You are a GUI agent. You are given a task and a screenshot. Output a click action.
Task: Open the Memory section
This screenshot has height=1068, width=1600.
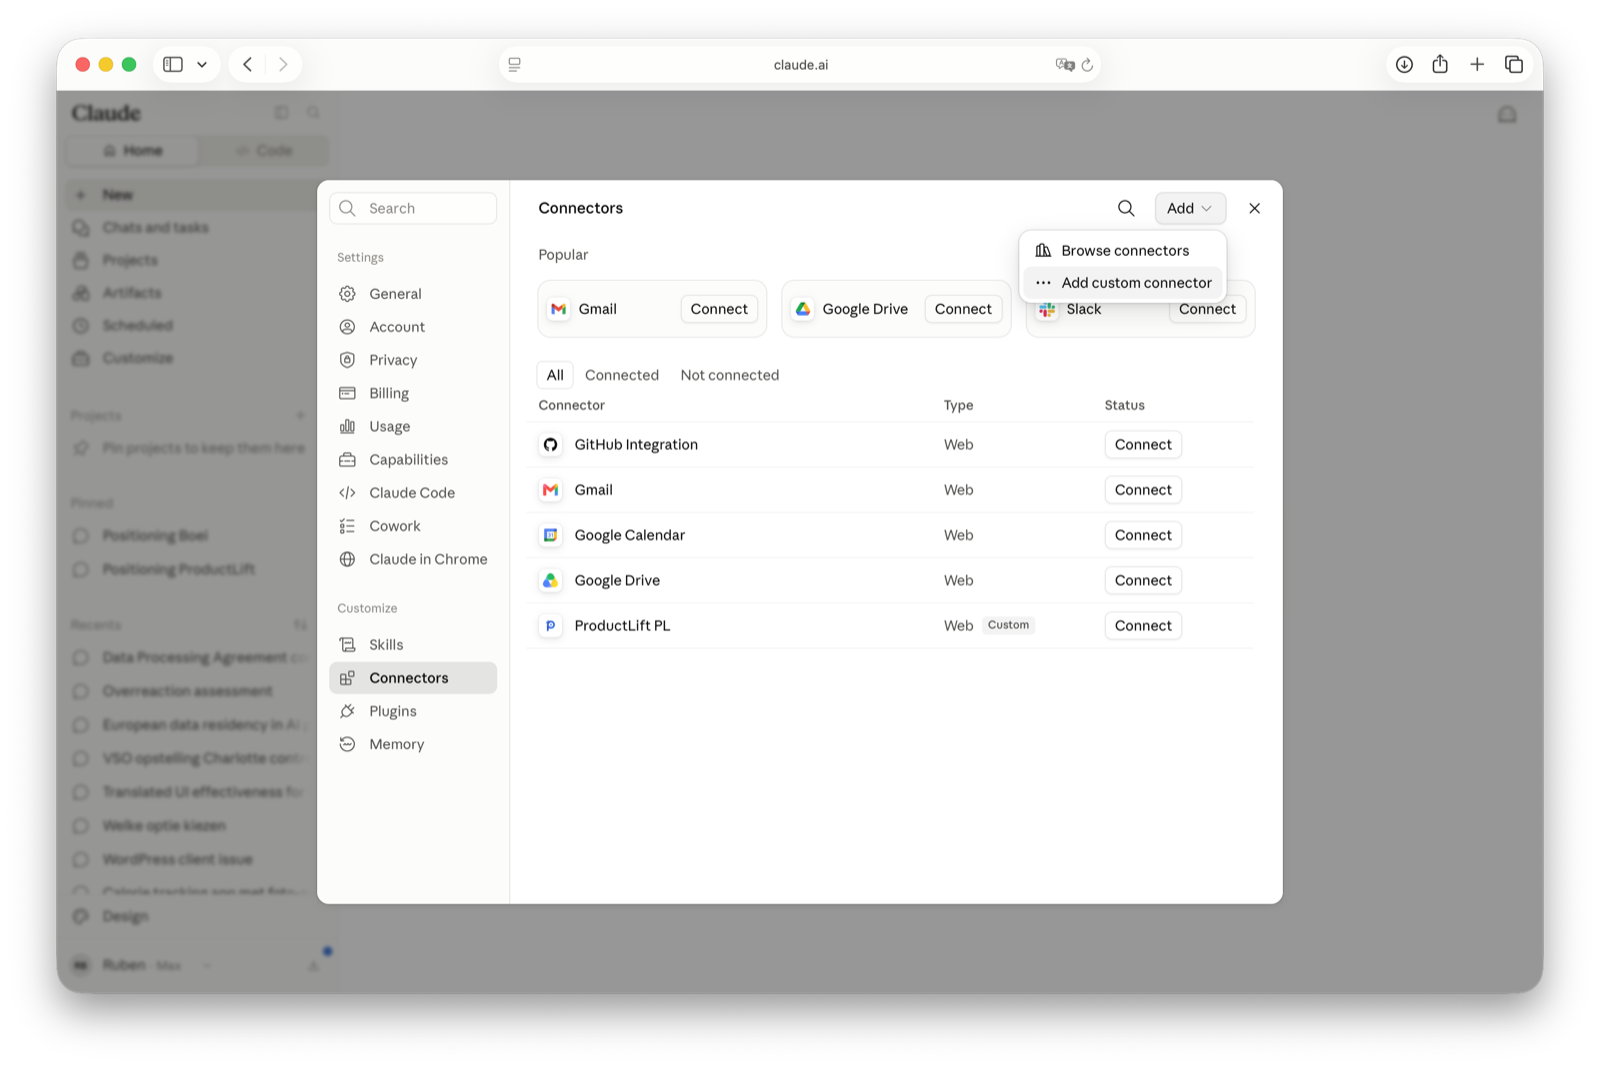[413, 744]
